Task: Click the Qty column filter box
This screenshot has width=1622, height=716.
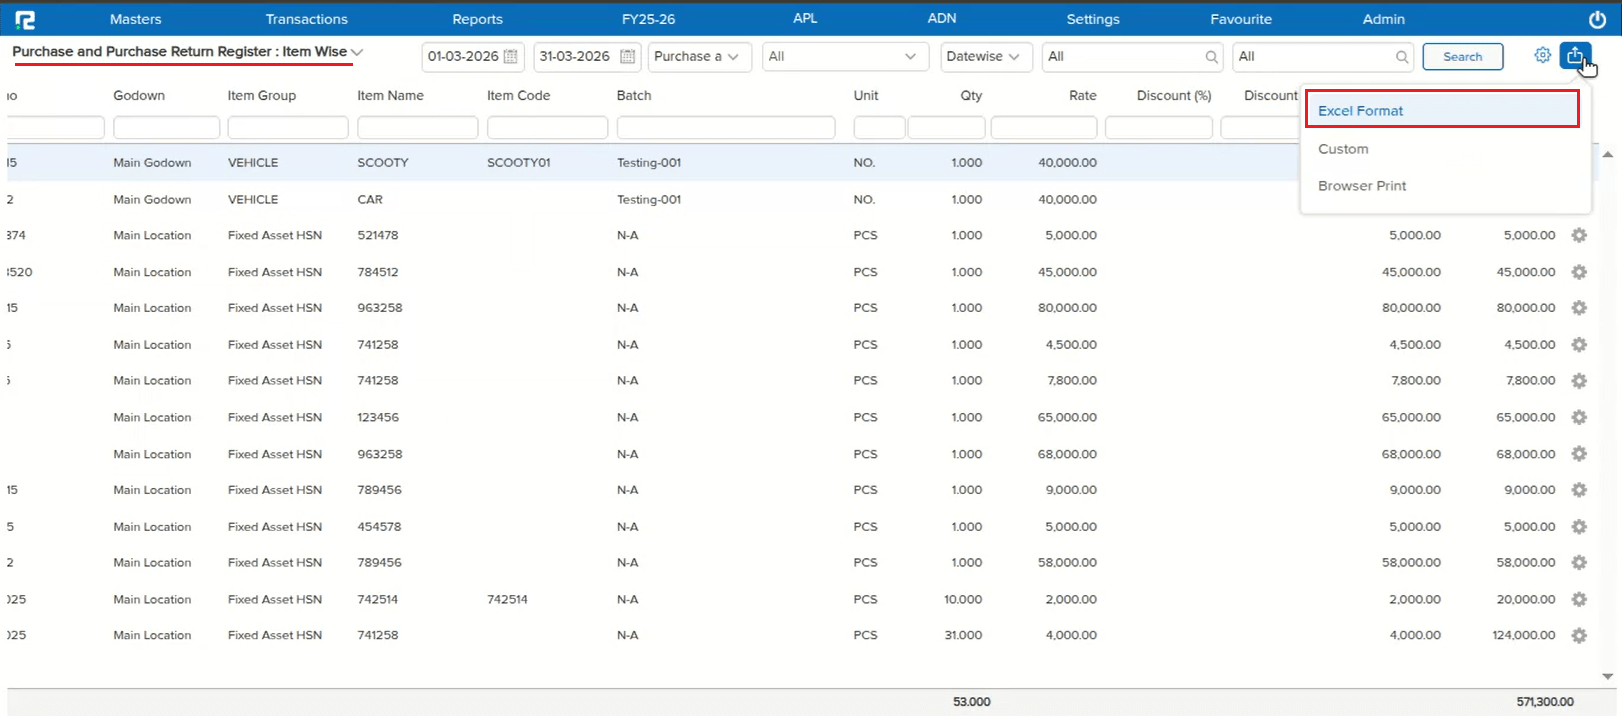Action: click(x=946, y=127)
